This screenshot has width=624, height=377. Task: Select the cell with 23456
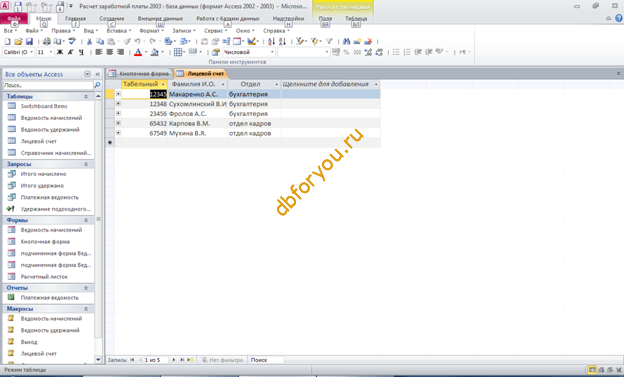tap(144, 113)
